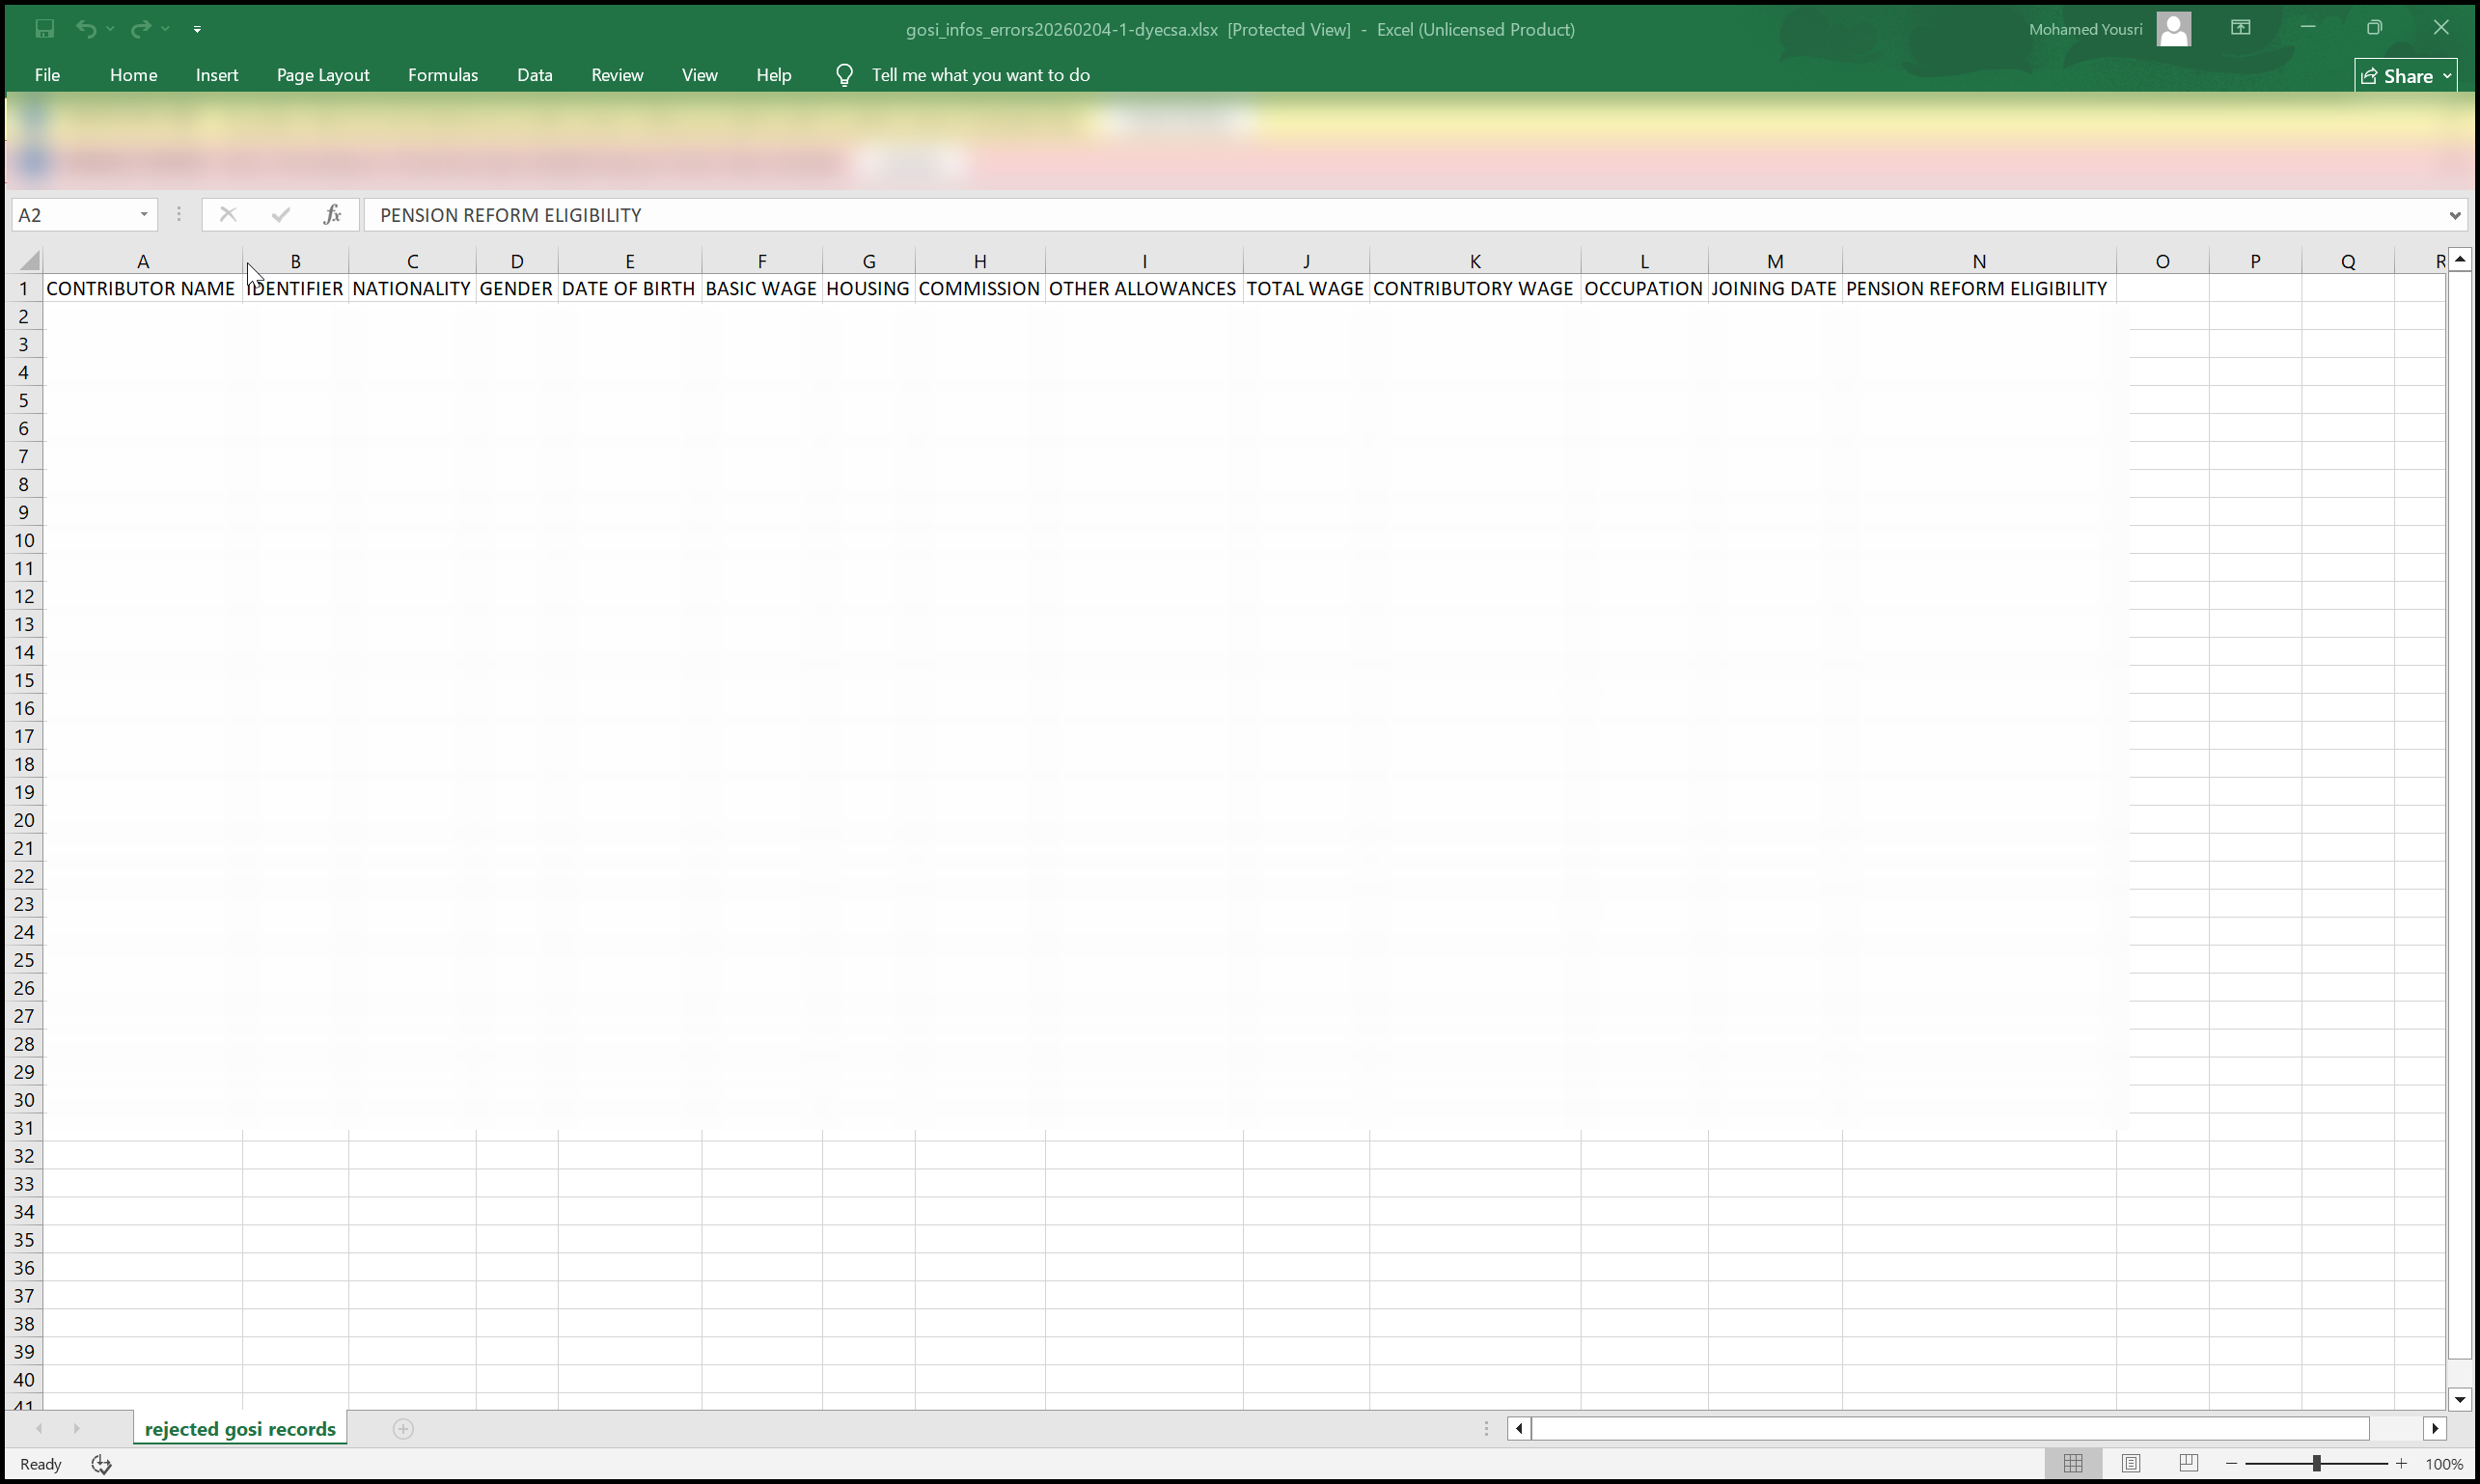Open the Formulas ribbon tab
The image size is (2480, 1484).
point(442,75)
